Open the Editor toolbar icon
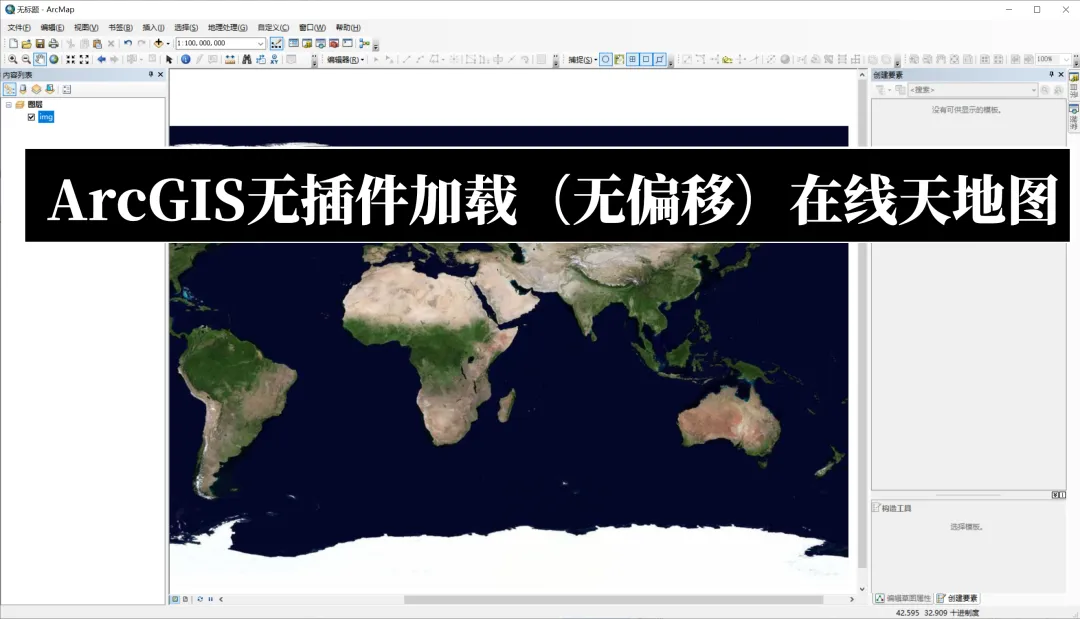The width and height of the screenshot is (1080, 619). (x=276, y=43)
